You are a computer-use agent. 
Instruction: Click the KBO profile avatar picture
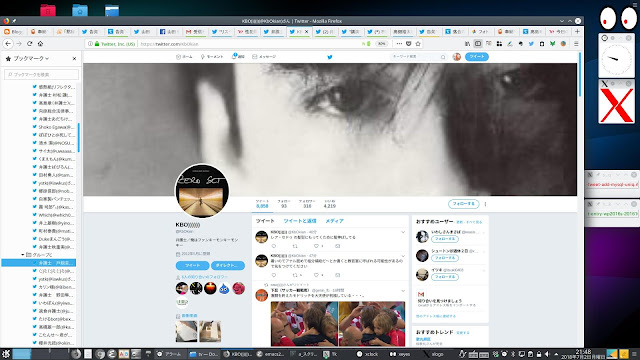point(202,191)
